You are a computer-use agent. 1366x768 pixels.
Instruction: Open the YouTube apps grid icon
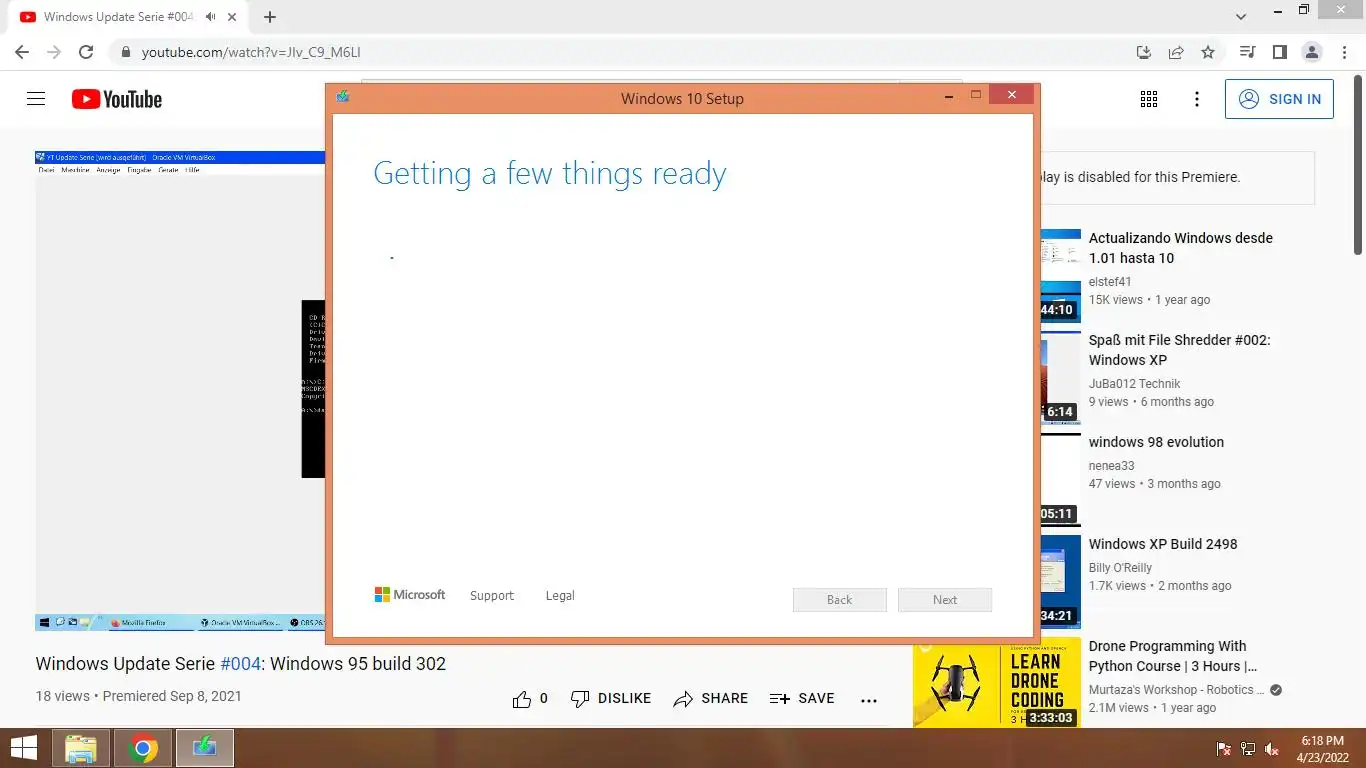[x=1149, y=99]
